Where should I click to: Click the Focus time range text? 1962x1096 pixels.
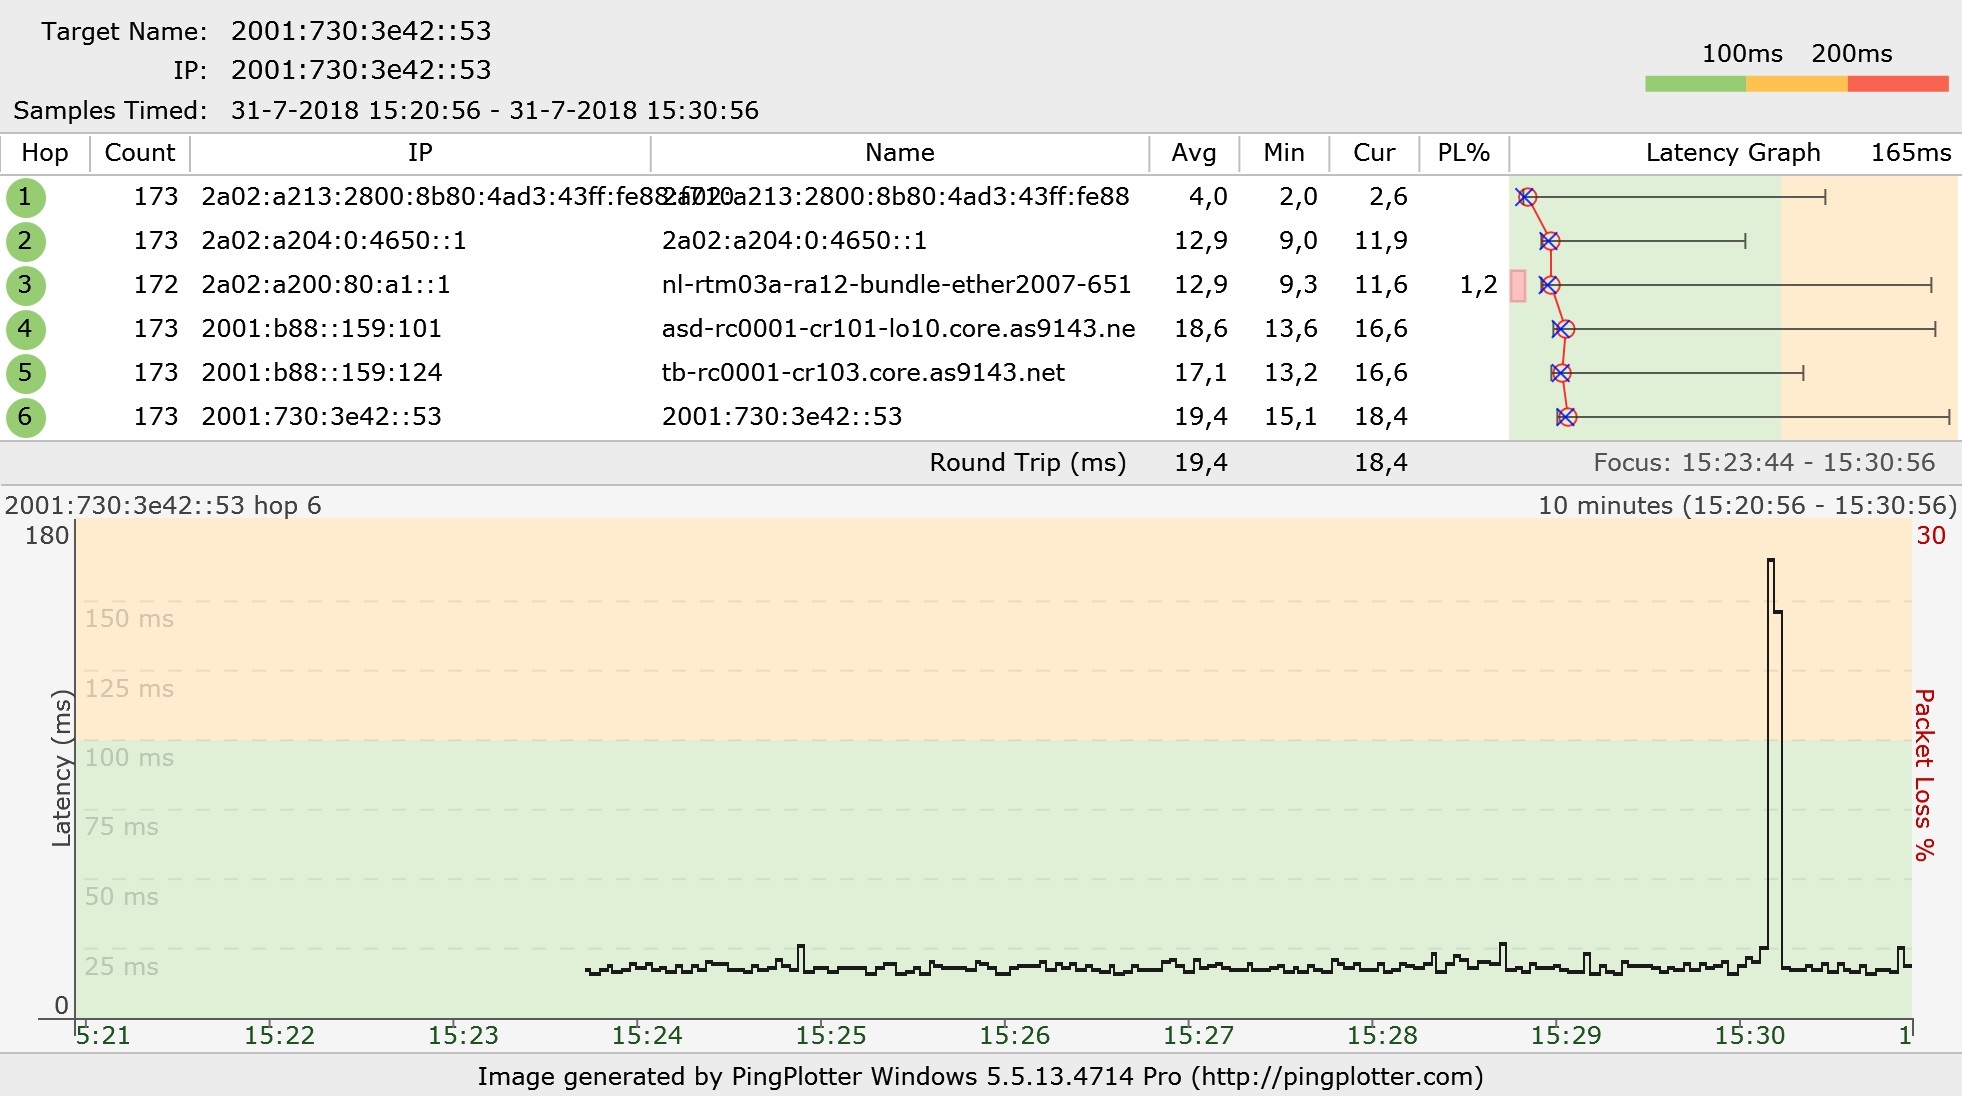tap(1763, 462)
